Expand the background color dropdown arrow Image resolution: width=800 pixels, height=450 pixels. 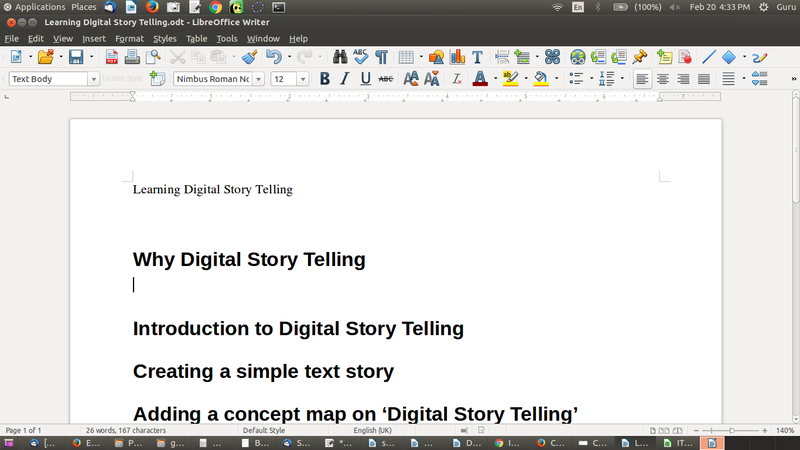click(x=556, y=79)
